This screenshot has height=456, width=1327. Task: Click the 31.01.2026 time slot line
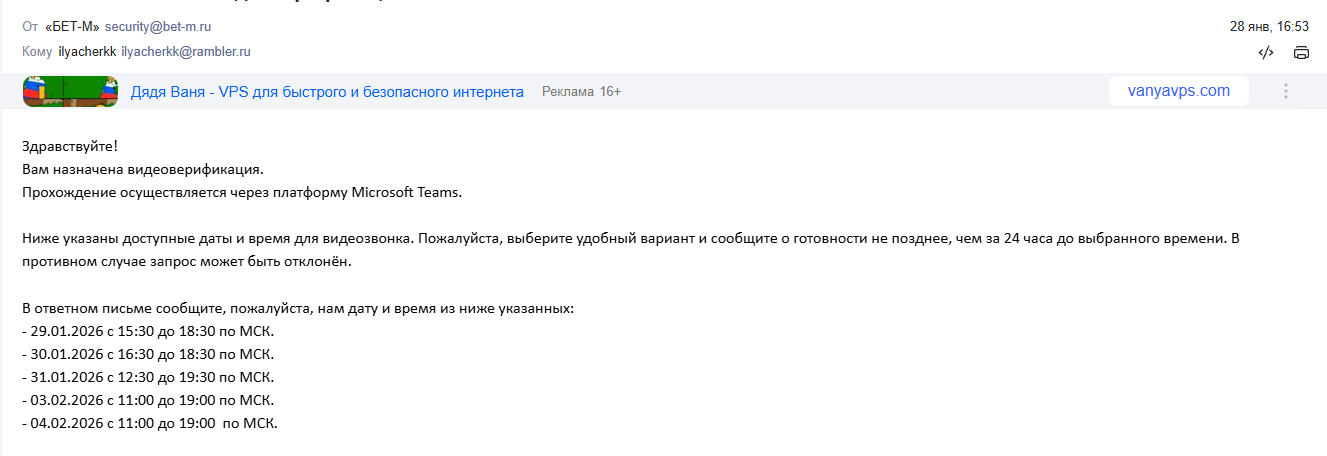tap(147, 377)
